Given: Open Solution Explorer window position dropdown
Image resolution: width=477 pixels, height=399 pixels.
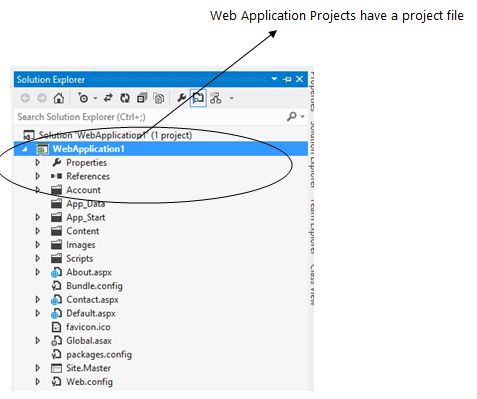Looking at the screenshot, I should tap(274, 79).
